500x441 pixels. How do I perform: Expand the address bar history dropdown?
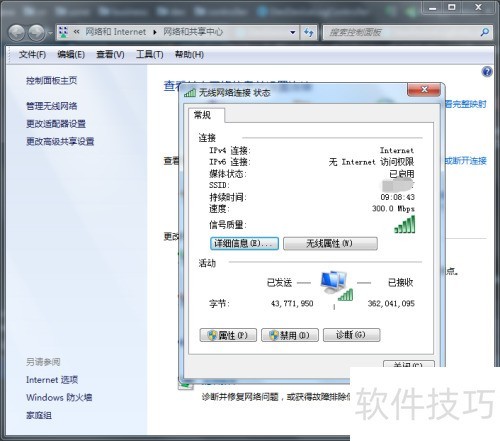point(293,32)
